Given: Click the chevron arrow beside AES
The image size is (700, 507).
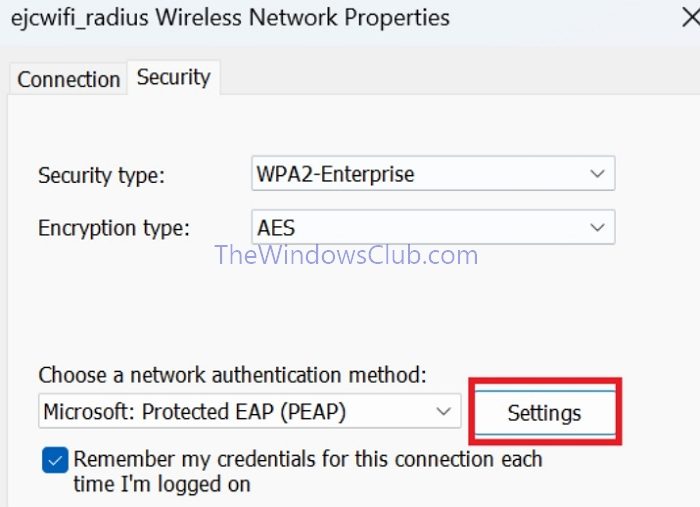Looking at the screenshot, I should 597,226.
